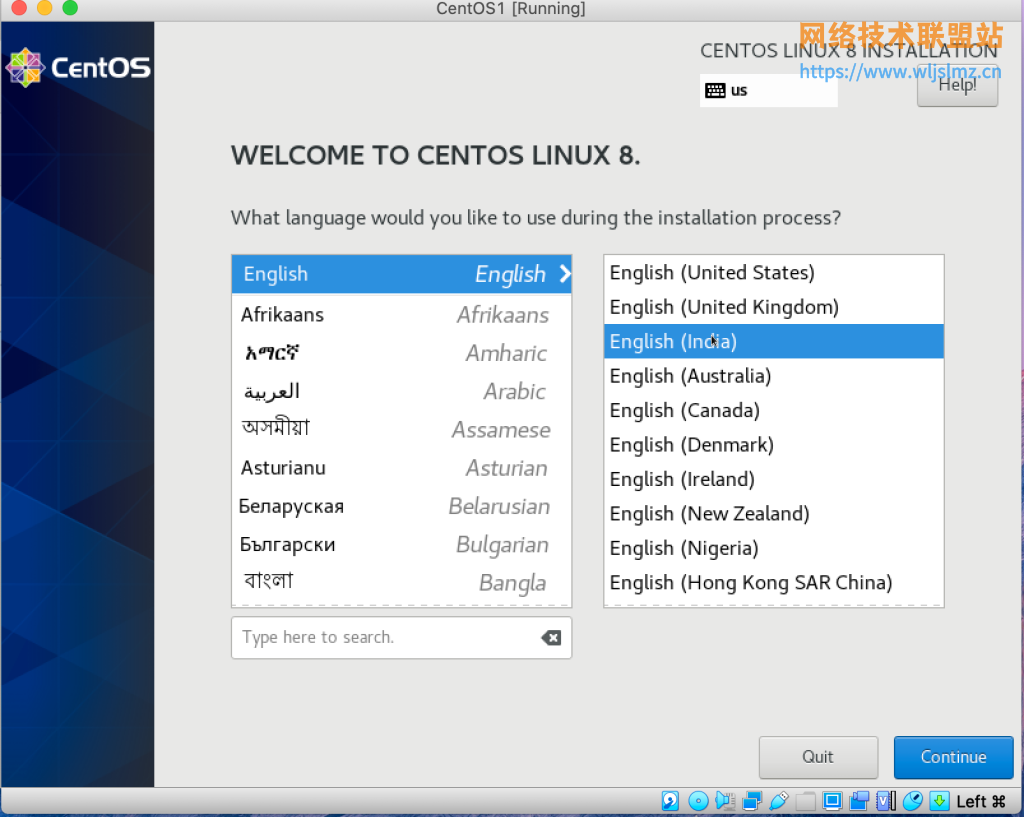Expand the English language variants arrow
The height and width of the screenshot is (817, 1024).
pos(563,273)
